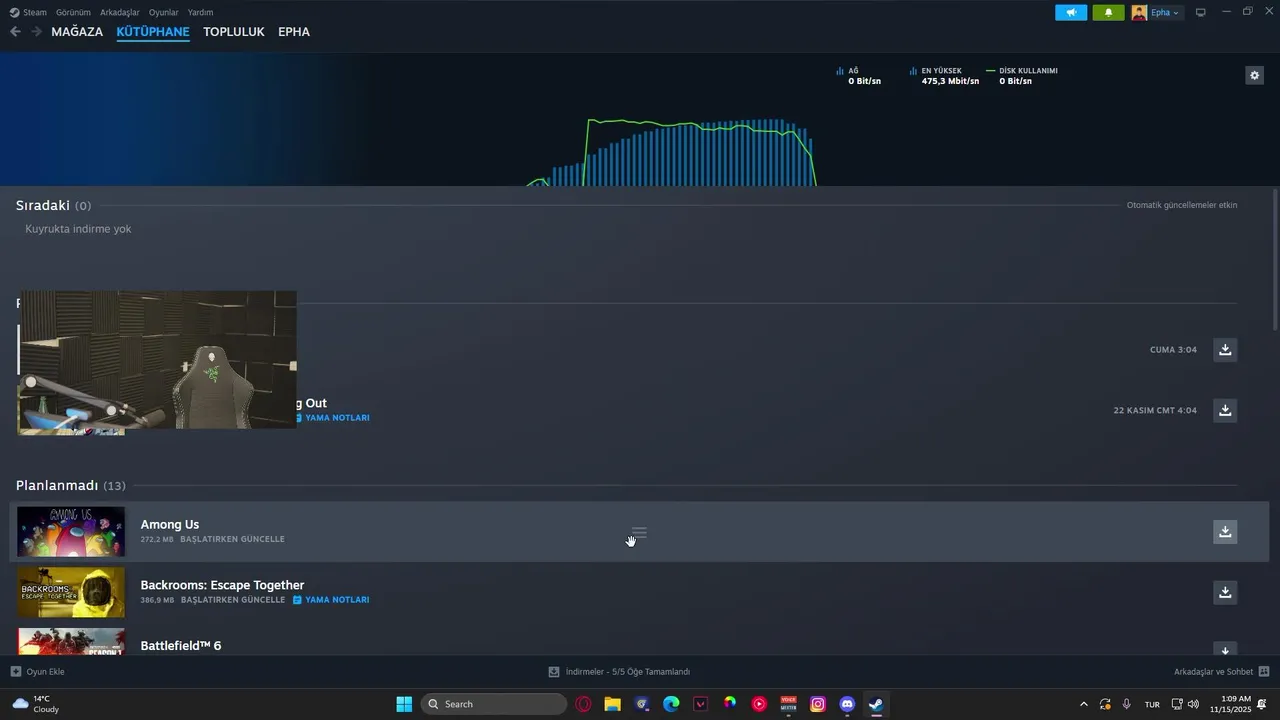Viewport: 1280px width, 720px height.
Task: Open the Steam menu
Action: pyautogui.click(x=28, y=13)
